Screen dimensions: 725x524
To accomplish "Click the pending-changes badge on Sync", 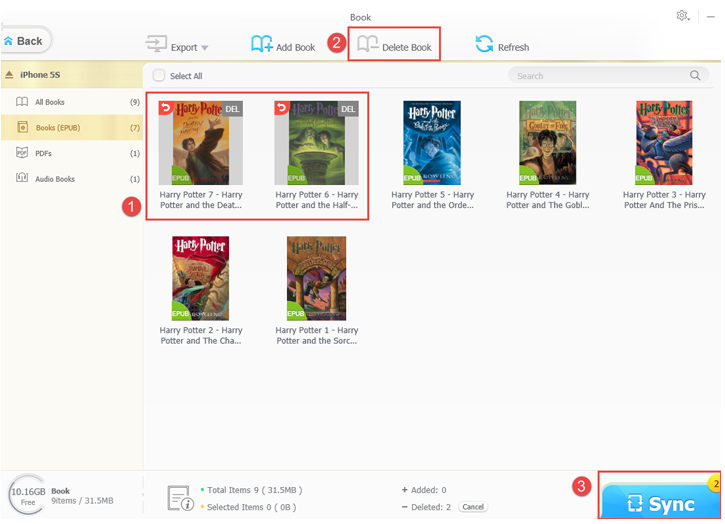I will click(714, 484).
